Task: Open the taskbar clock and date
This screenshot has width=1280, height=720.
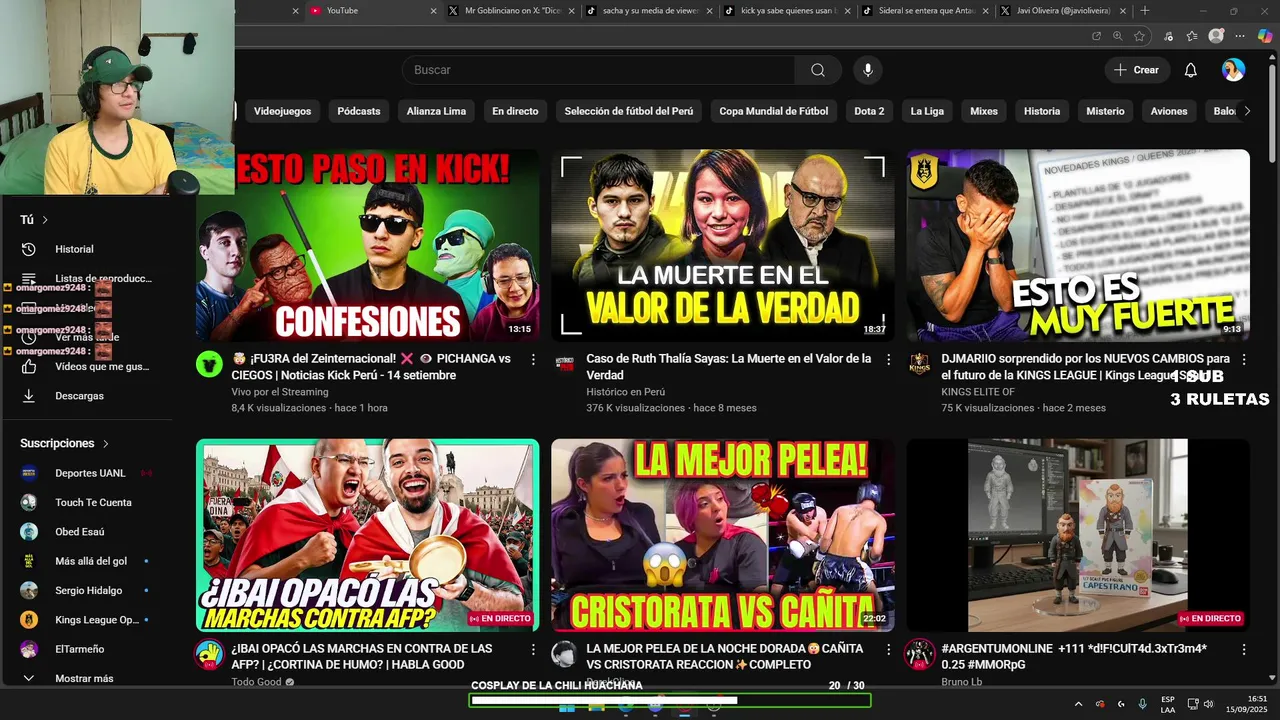Action: coord(1246,704)
